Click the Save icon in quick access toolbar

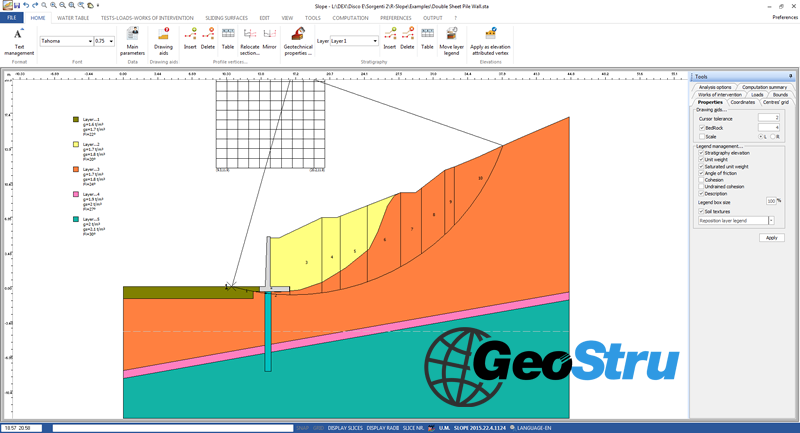pos(17,5)
